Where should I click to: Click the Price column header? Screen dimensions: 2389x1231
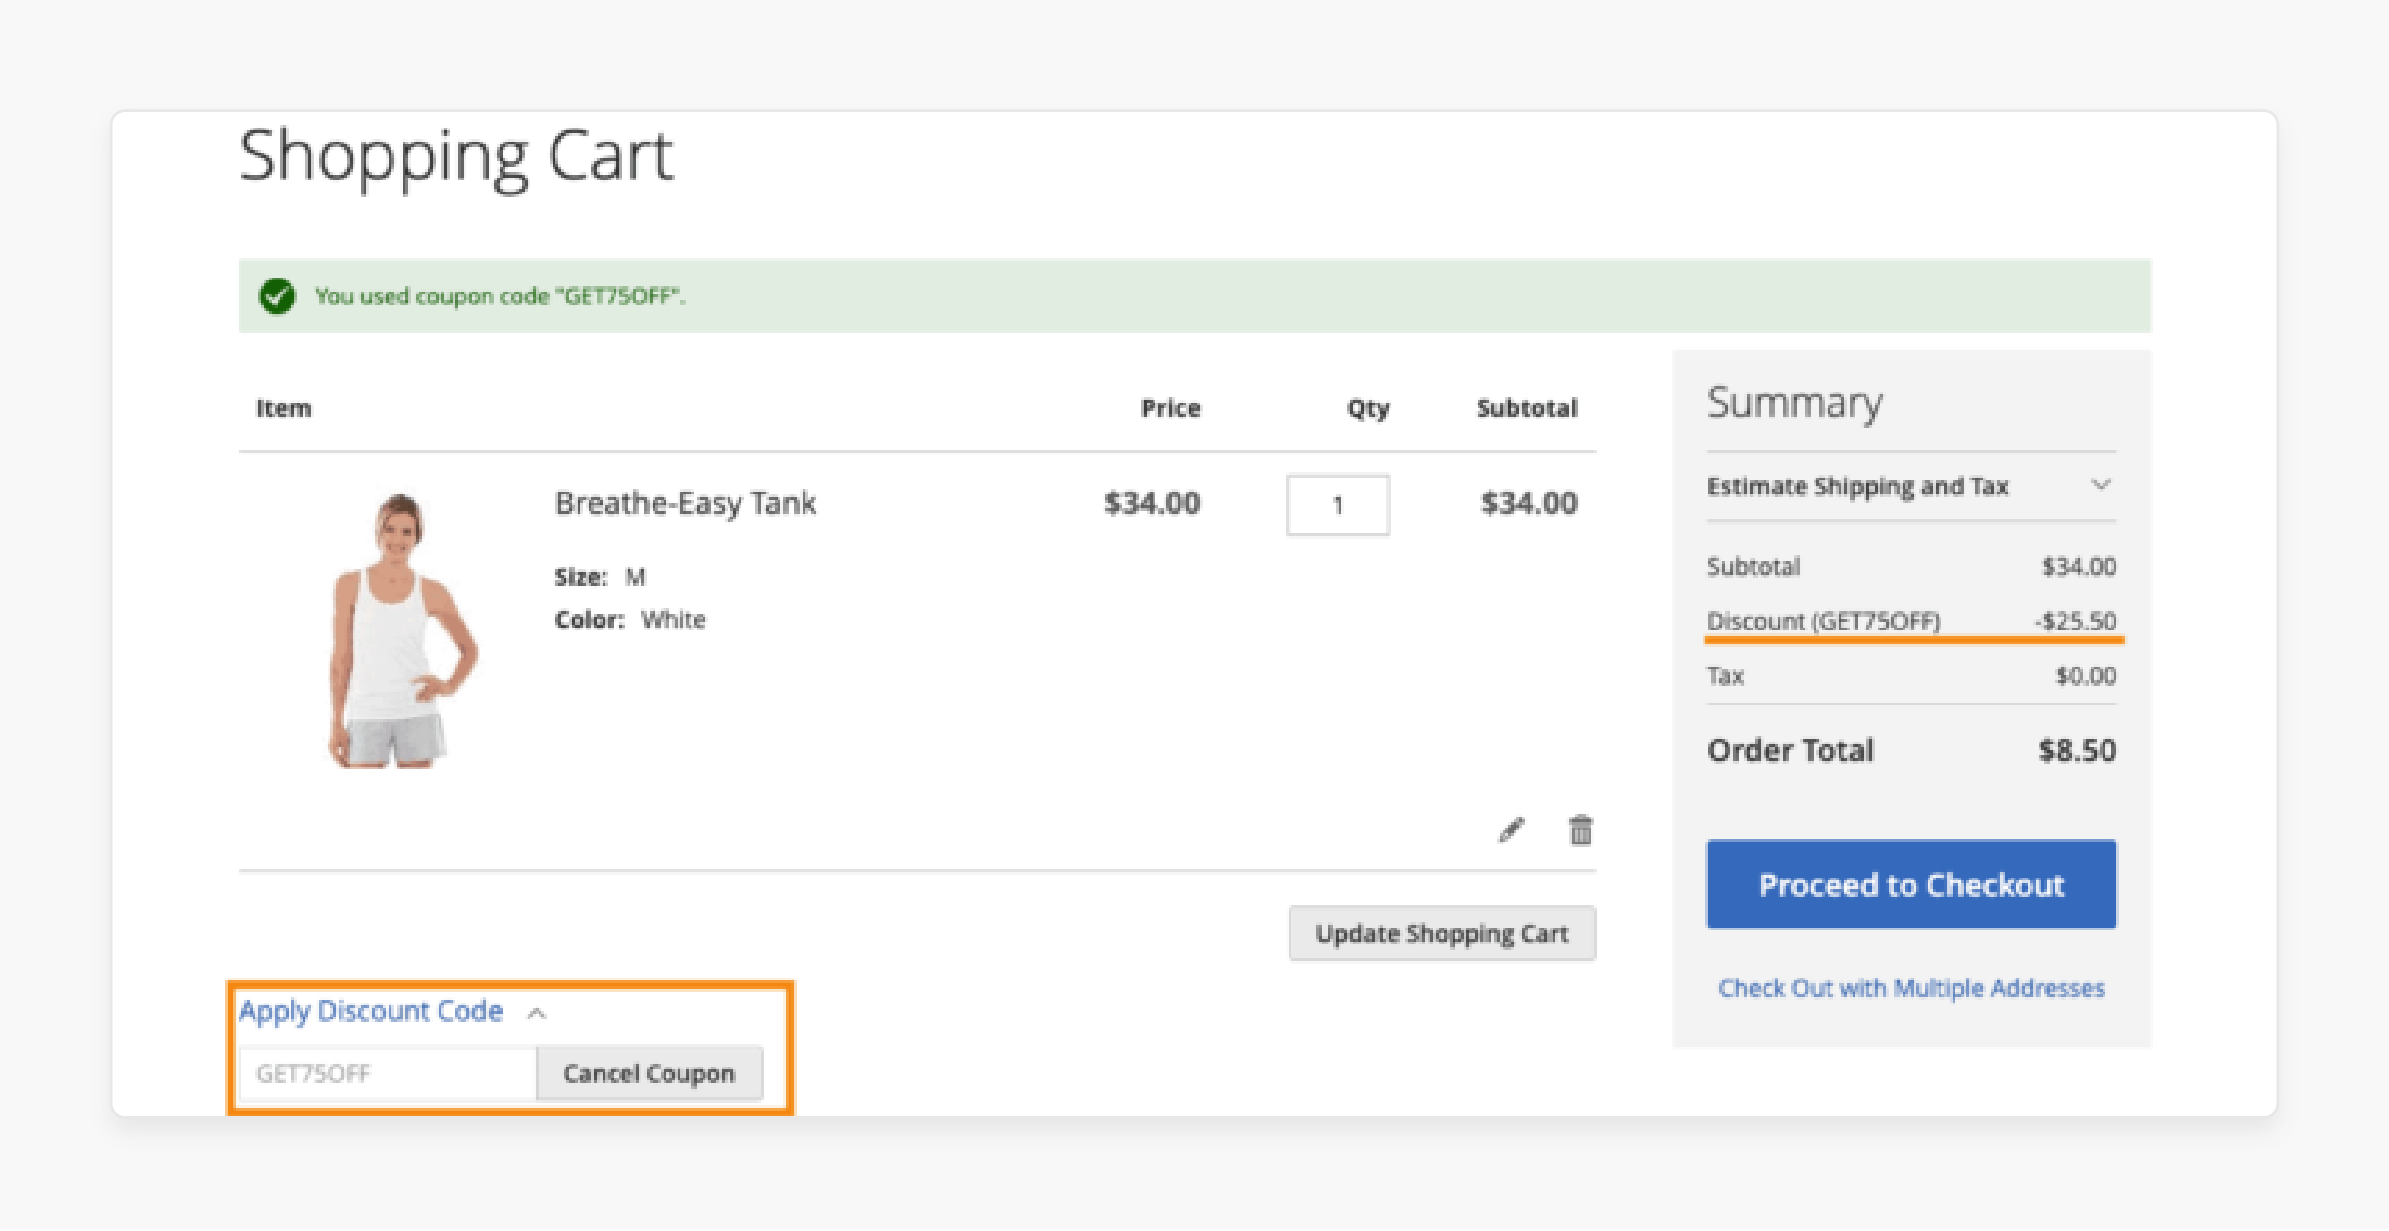1171,408
